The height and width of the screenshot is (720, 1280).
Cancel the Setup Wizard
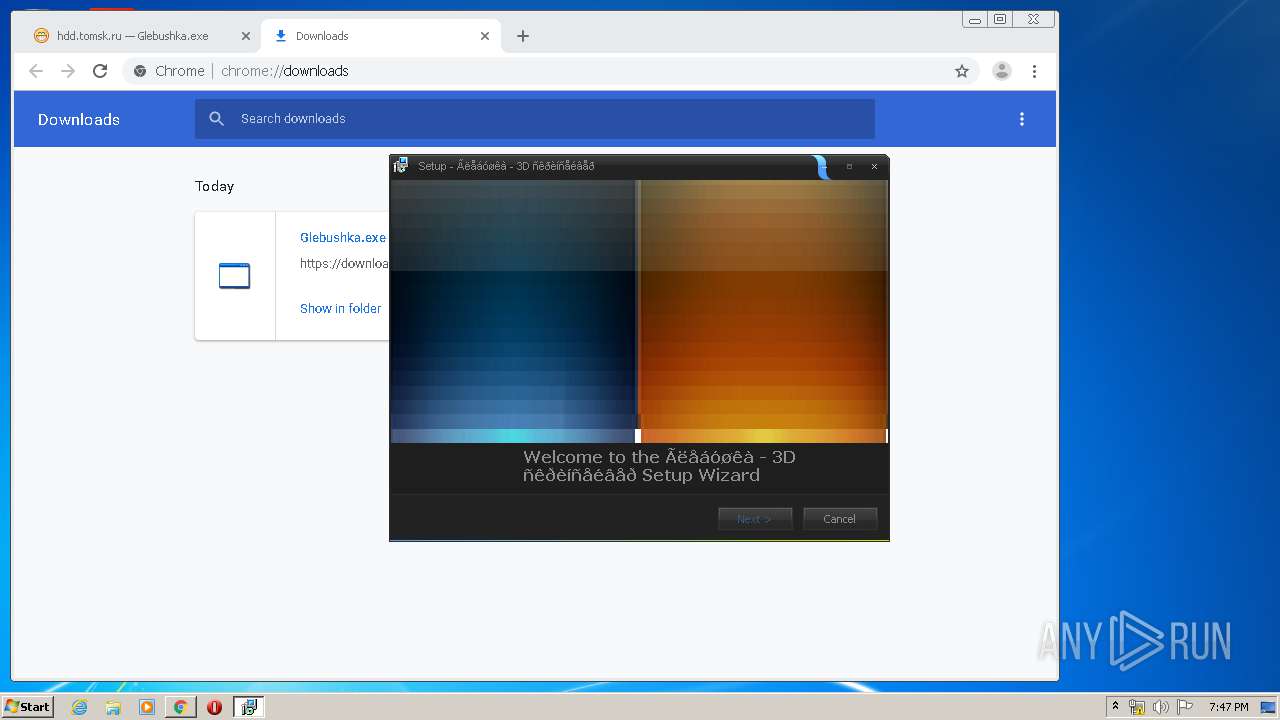tap(840, 519)
